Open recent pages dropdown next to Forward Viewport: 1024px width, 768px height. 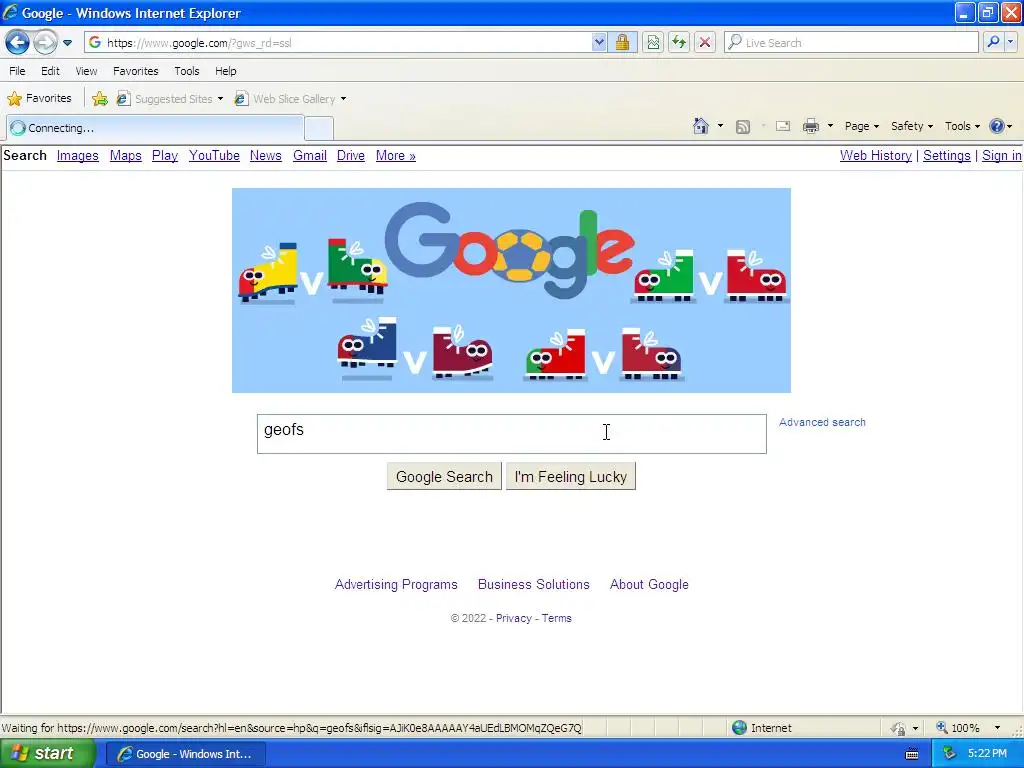click(x=67, y=43)
